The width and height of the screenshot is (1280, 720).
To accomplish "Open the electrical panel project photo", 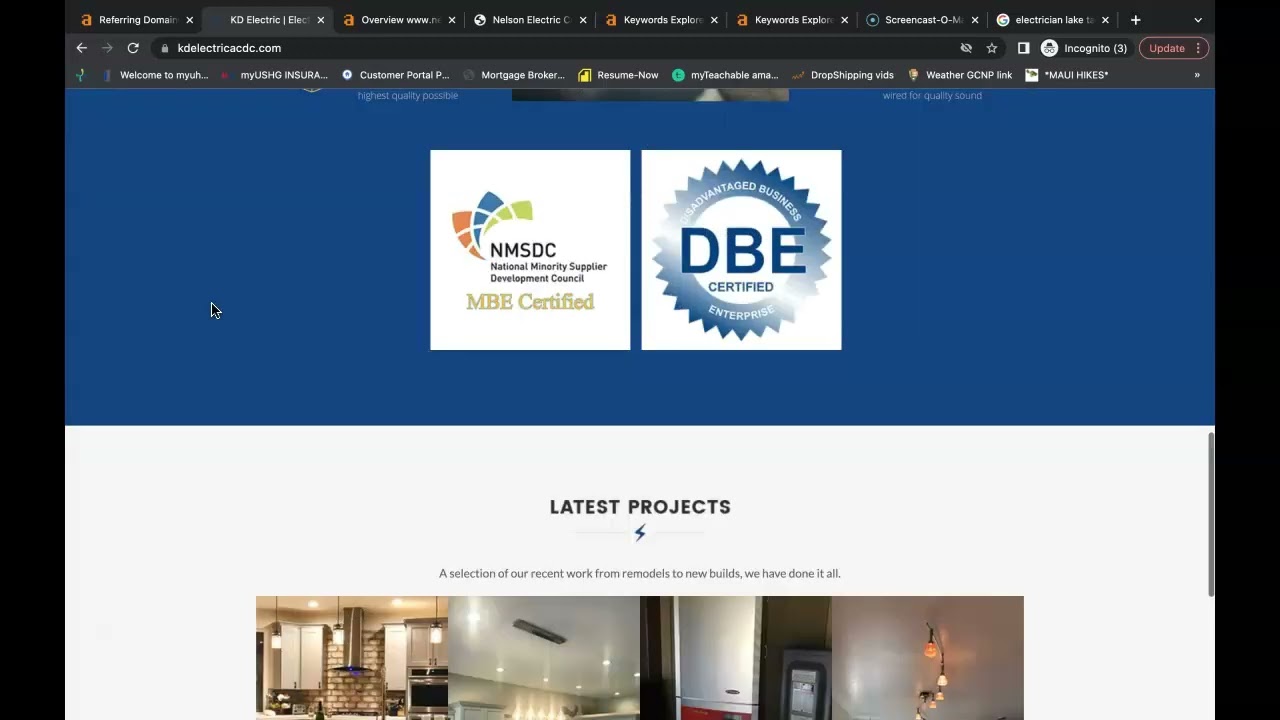I will [x=736, y=658].
